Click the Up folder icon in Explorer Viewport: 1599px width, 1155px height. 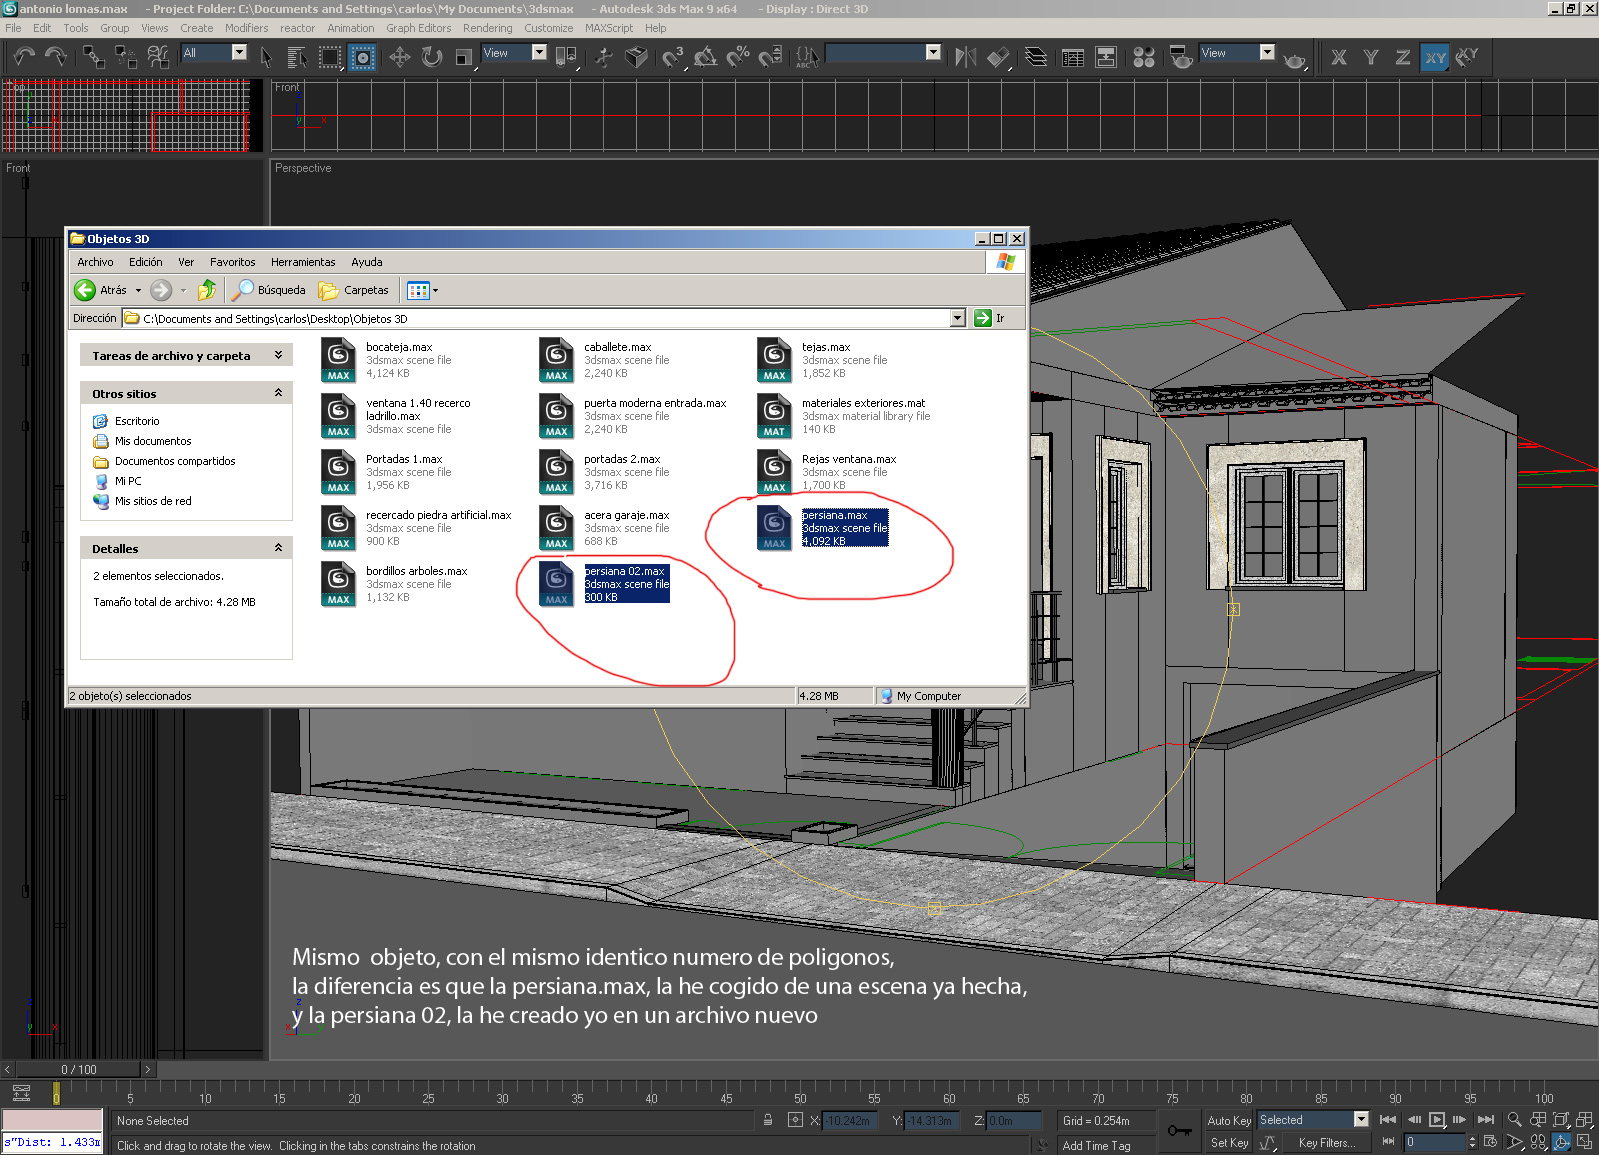click(x=206, y=290)
